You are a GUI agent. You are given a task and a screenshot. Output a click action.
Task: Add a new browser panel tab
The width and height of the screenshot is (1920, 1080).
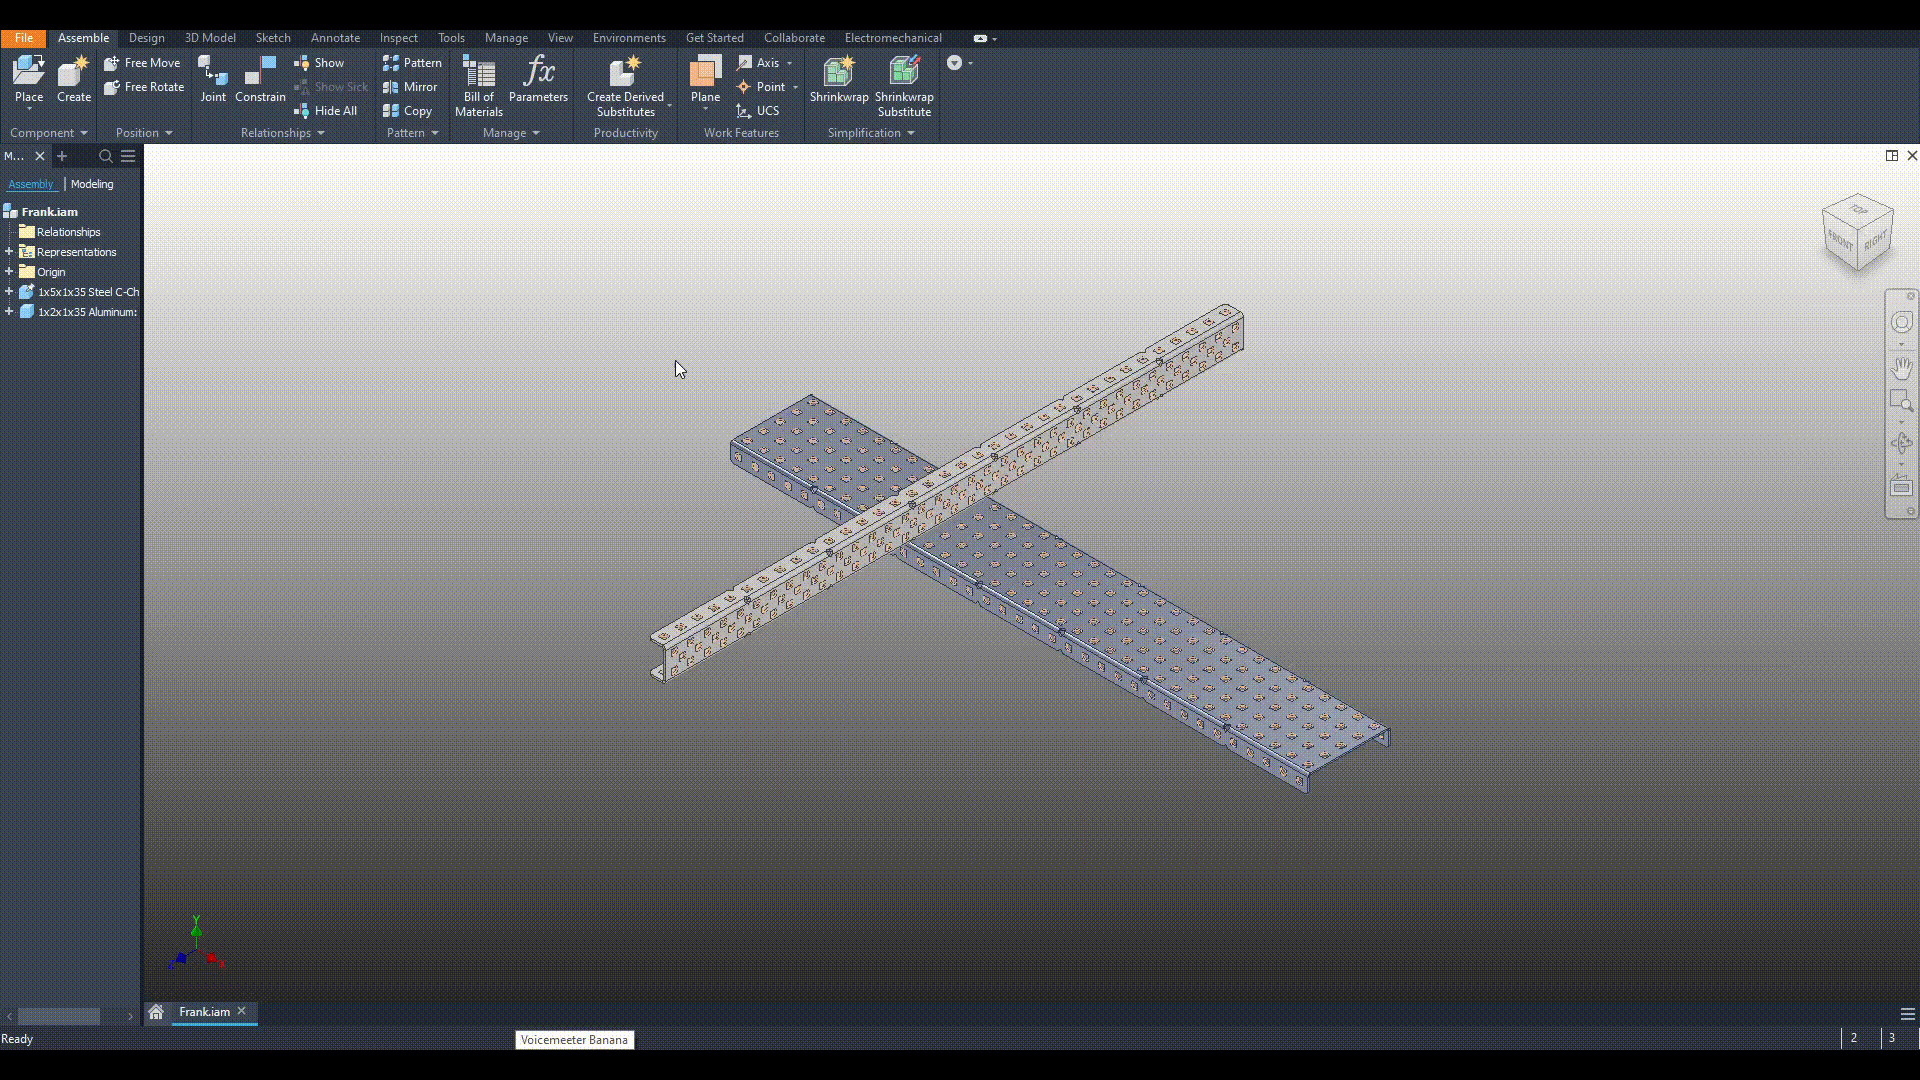62,156
